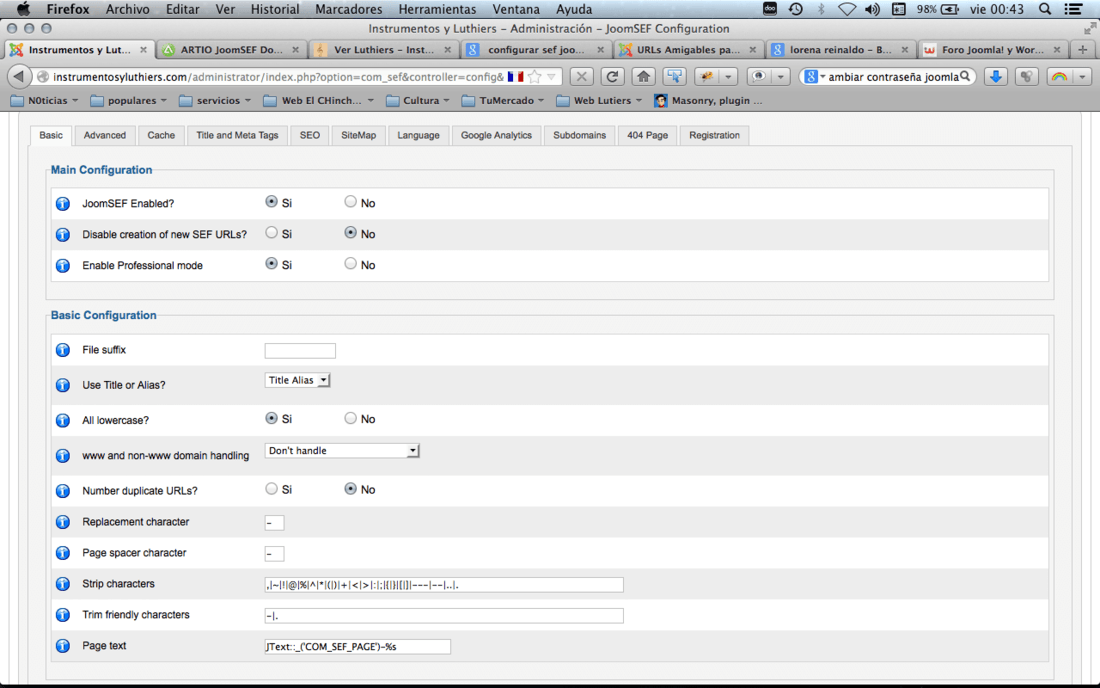This screenshot has height=688, width=1100.
Task: Click info icon beside Enable Professional mode
Action: click(63, 265)
